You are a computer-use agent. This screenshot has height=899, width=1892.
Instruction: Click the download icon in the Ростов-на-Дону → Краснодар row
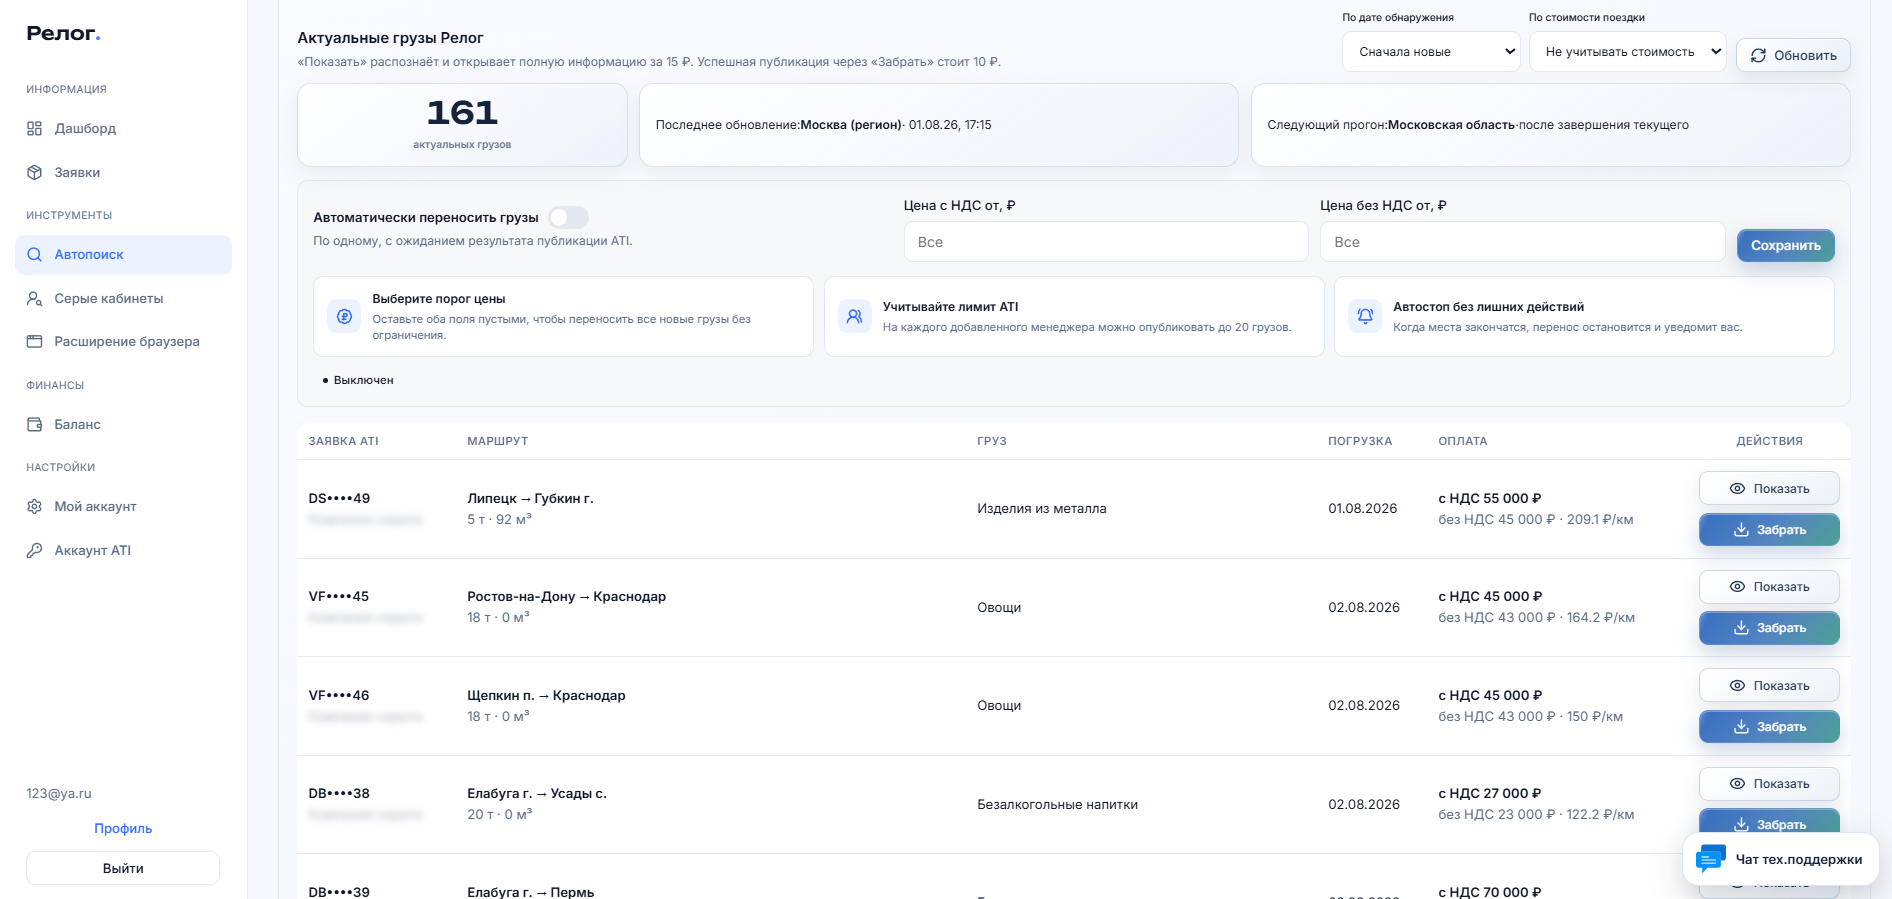1741,628
